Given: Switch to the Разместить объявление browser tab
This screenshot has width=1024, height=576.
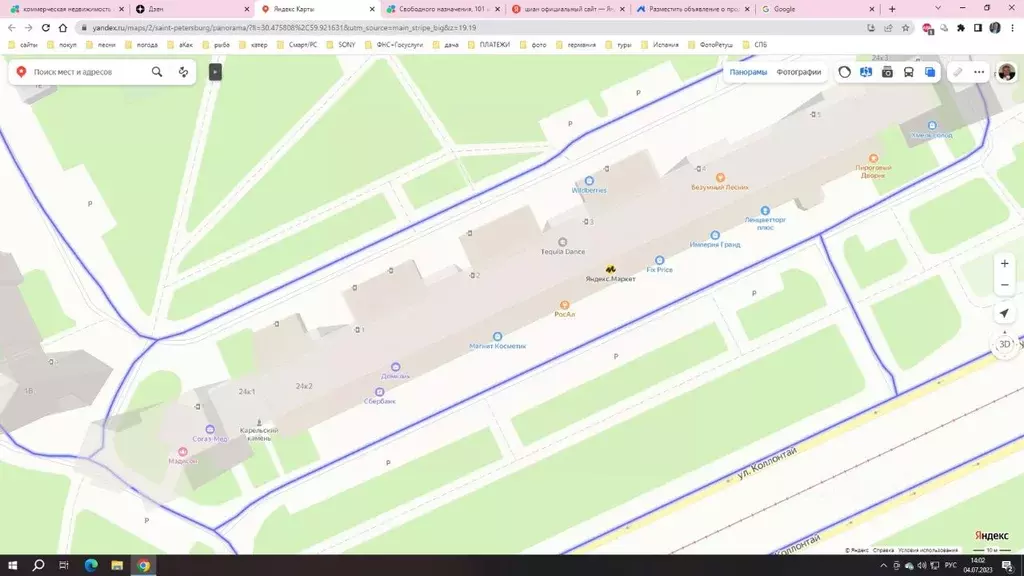Looking at the screenshot, I should pyautogui.click(x=692, y=9).
